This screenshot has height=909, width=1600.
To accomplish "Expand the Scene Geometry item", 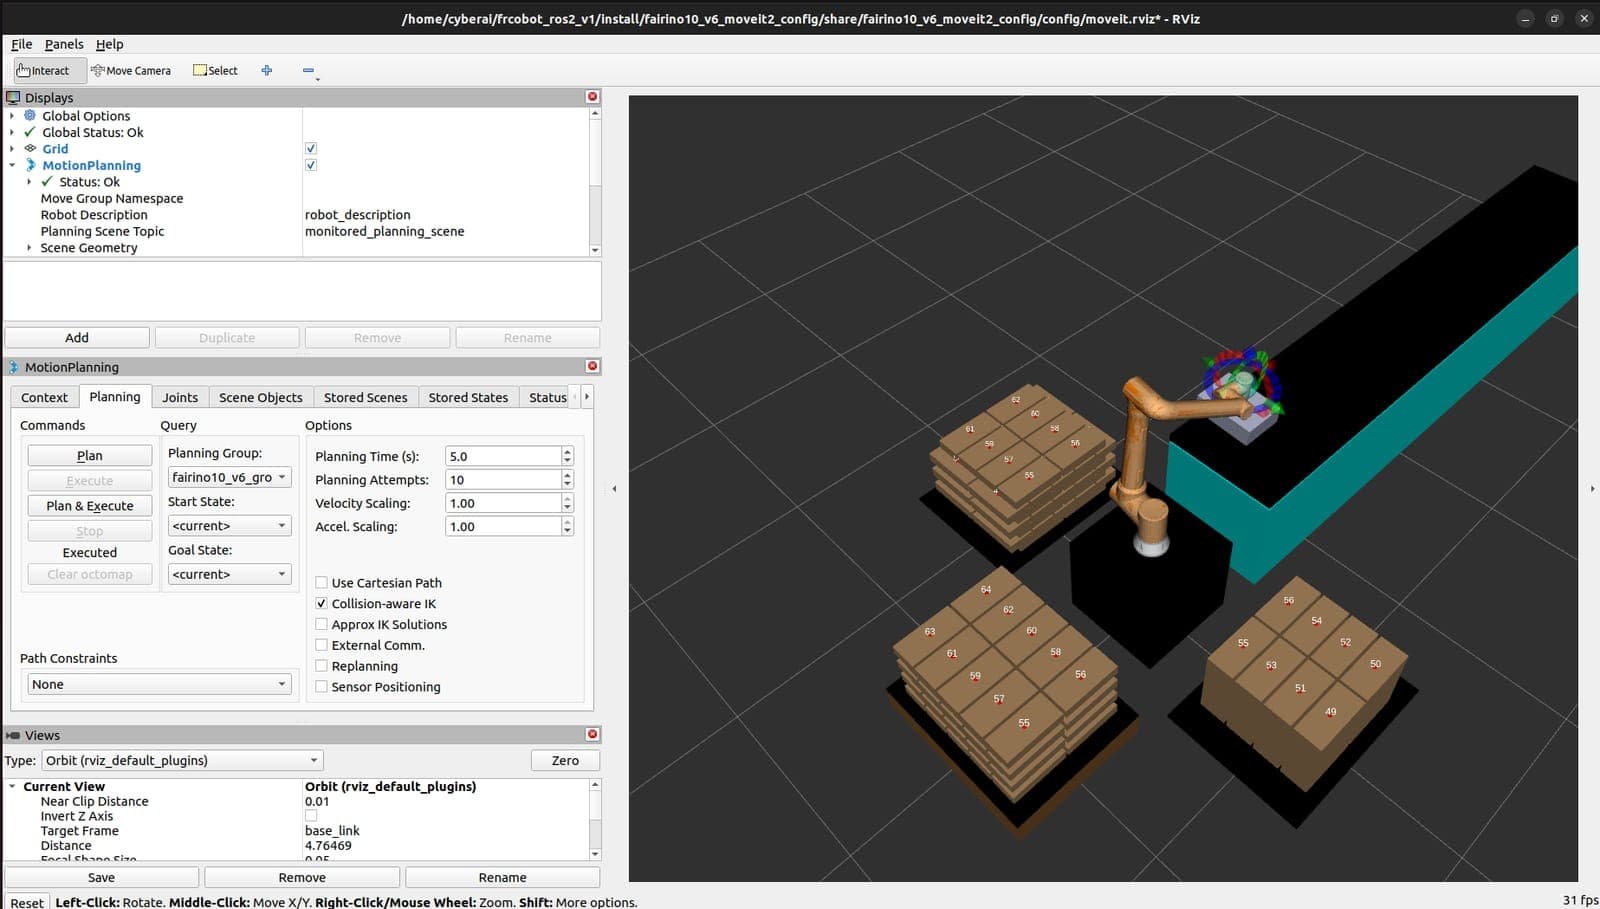I will pyautogui.click(x=29, y=248).
